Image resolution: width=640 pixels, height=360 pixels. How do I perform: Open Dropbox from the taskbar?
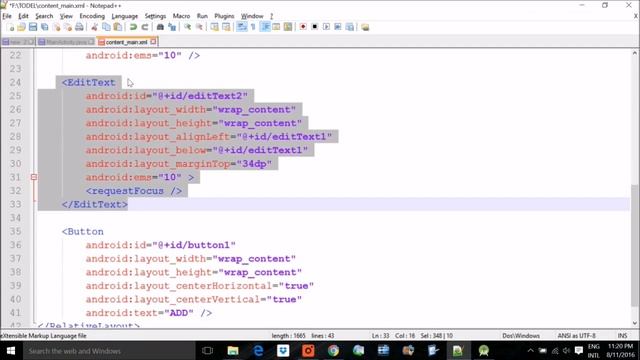click(x=283, y=351)
